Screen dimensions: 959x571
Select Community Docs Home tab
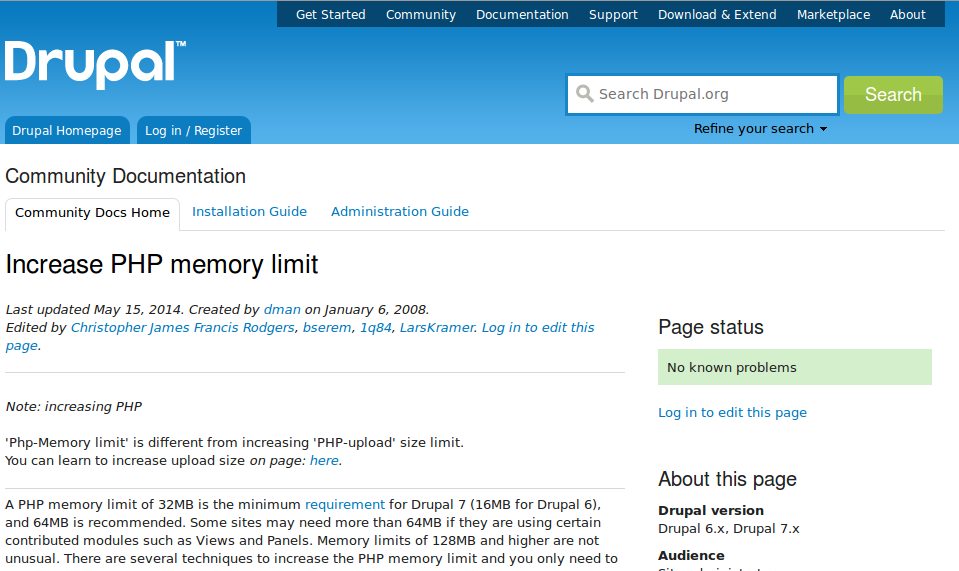coord(92,213)
